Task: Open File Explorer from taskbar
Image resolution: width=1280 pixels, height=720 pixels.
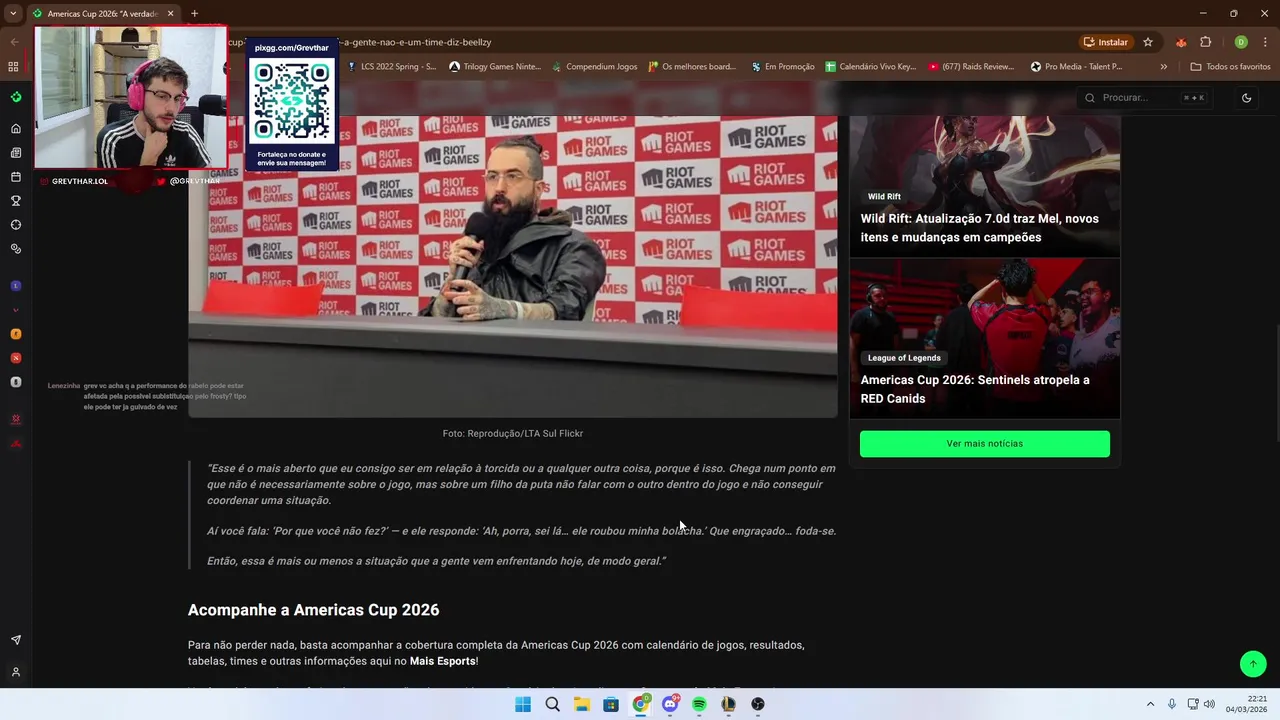Action: click(581, 704)
